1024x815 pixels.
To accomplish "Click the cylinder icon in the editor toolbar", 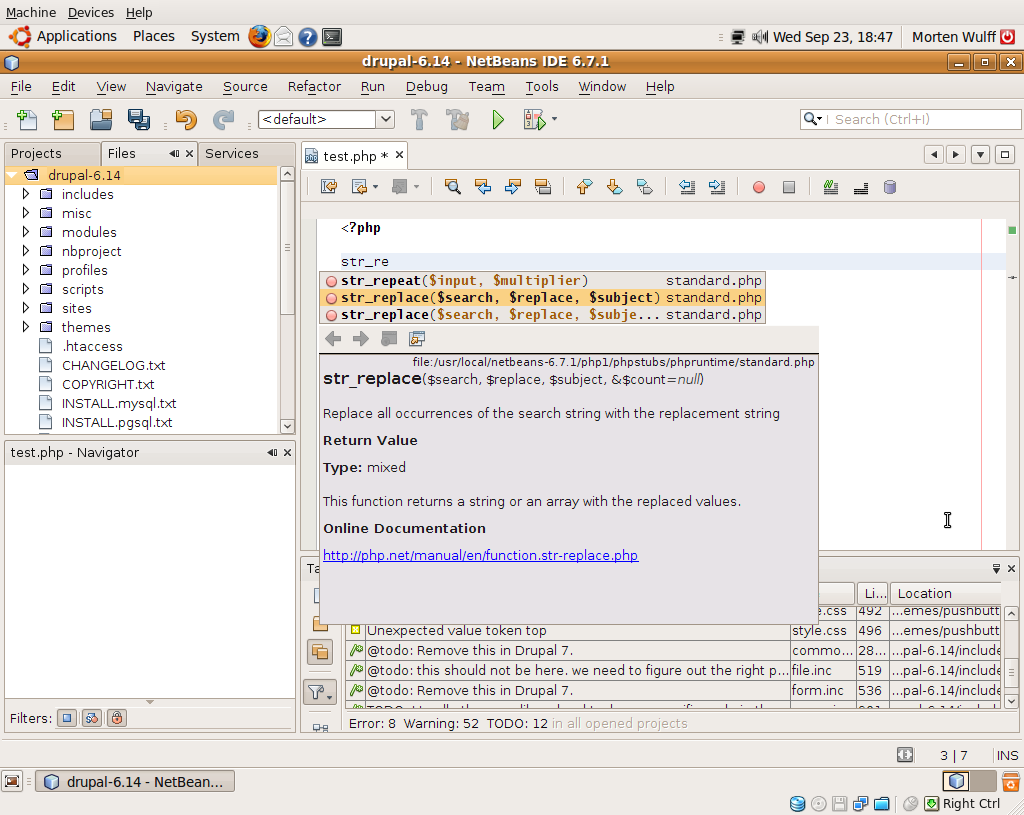I will coord(889,187).
